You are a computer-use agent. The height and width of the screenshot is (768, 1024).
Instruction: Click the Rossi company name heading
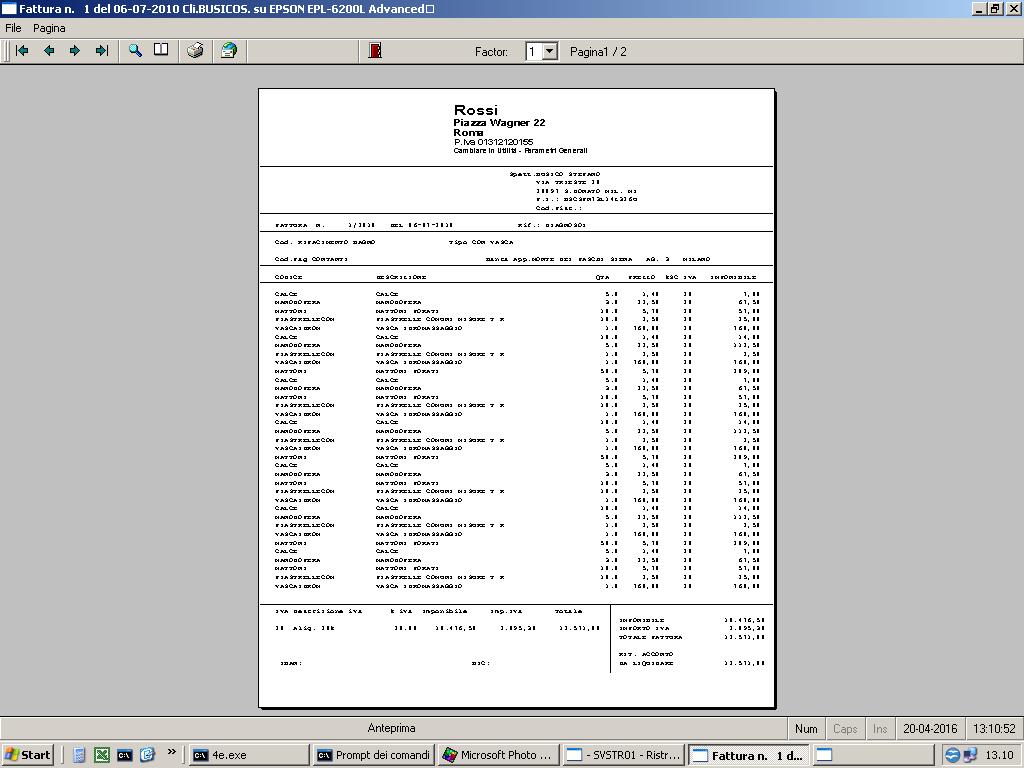pos(475,110)
